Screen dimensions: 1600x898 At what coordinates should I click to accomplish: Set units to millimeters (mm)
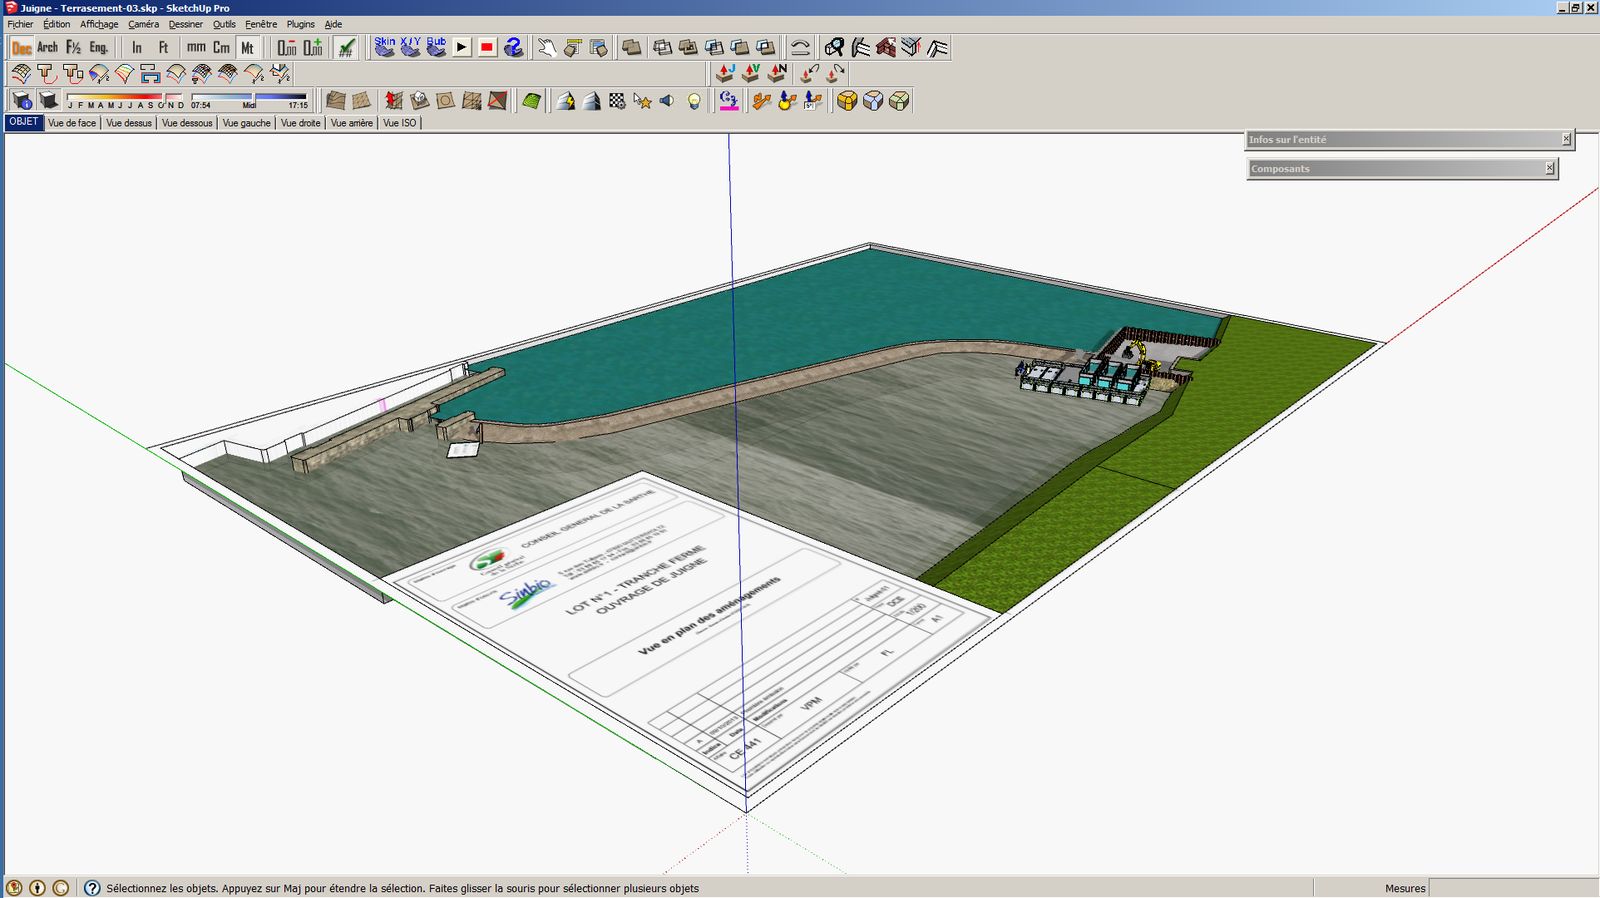(x=196, y=48)
